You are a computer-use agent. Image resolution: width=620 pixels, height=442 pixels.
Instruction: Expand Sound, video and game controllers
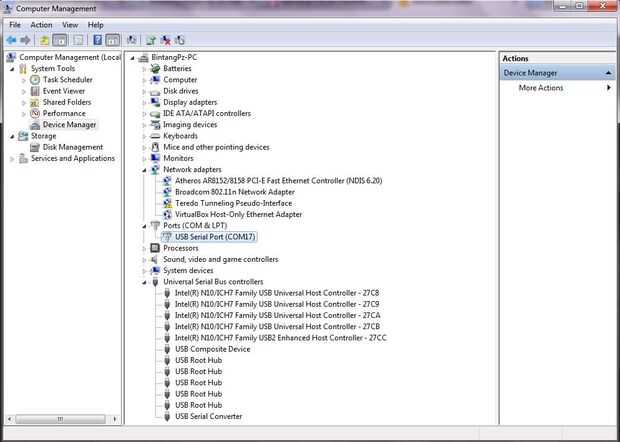click(x=144, y=260)
